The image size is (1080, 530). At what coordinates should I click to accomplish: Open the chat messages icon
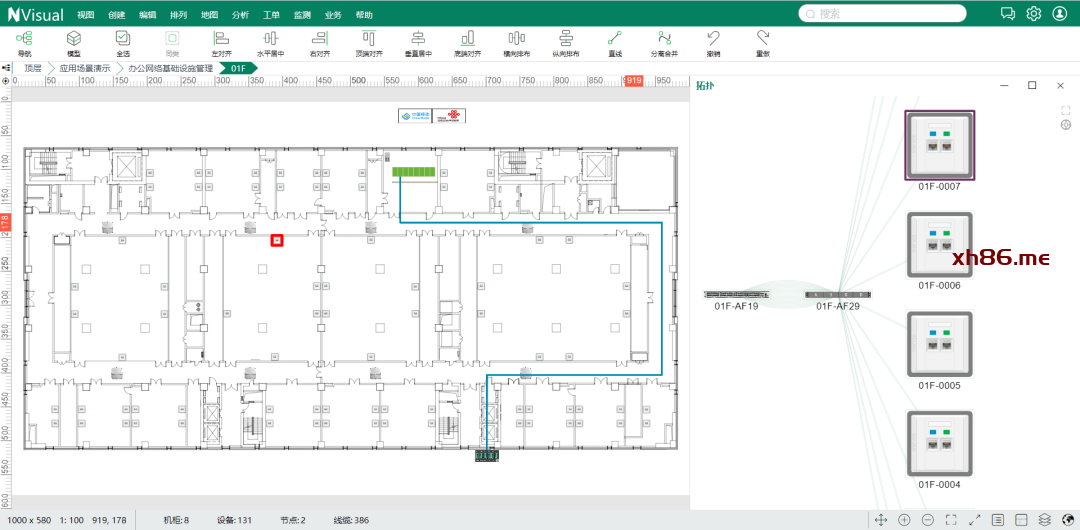click(x=1008, y=13)
